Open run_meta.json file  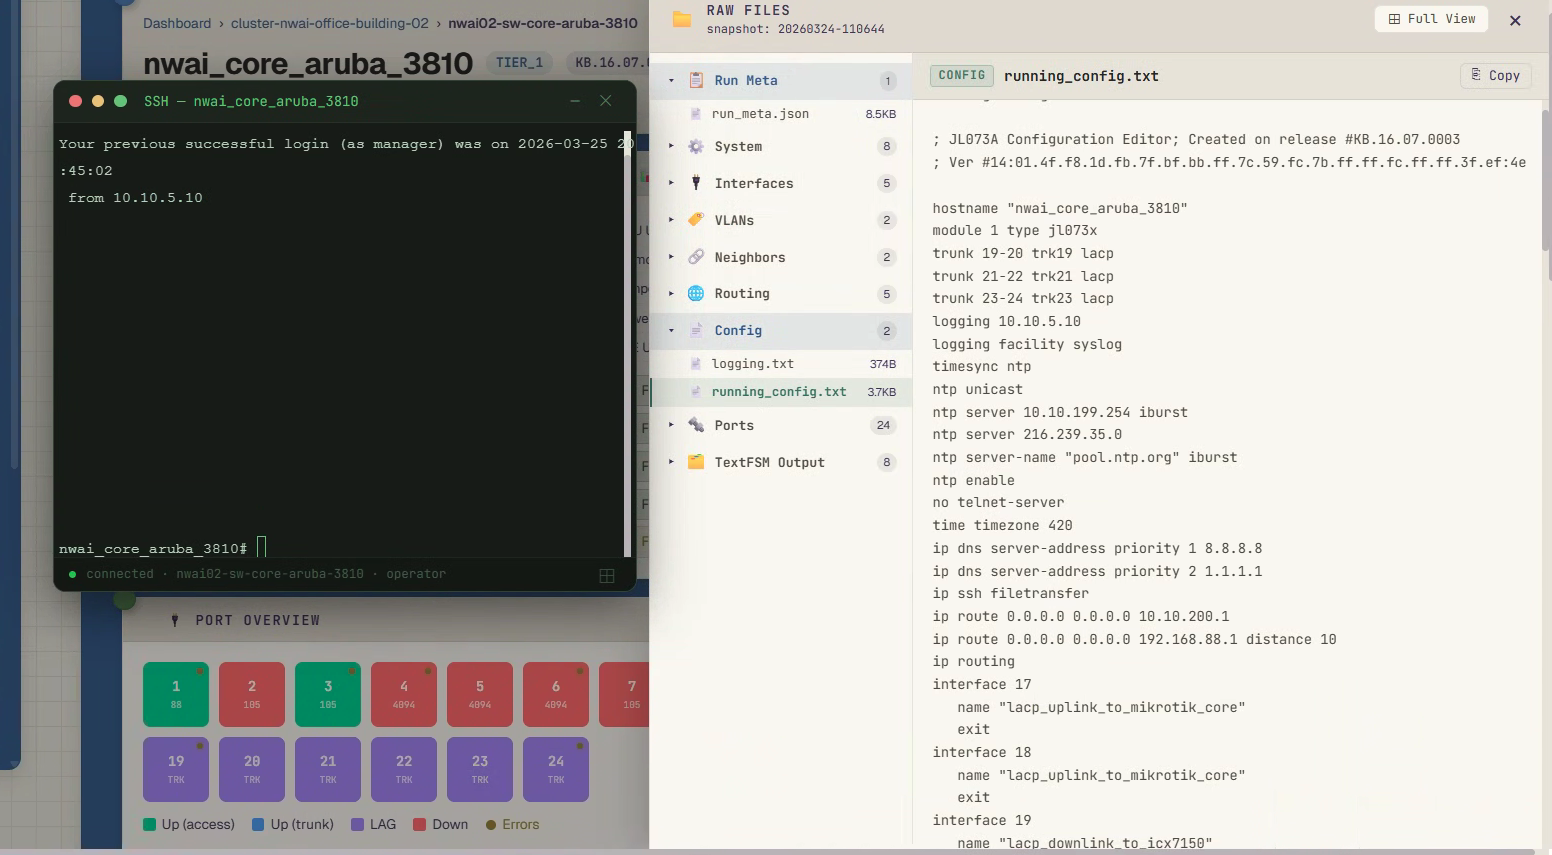click(781, 114)
